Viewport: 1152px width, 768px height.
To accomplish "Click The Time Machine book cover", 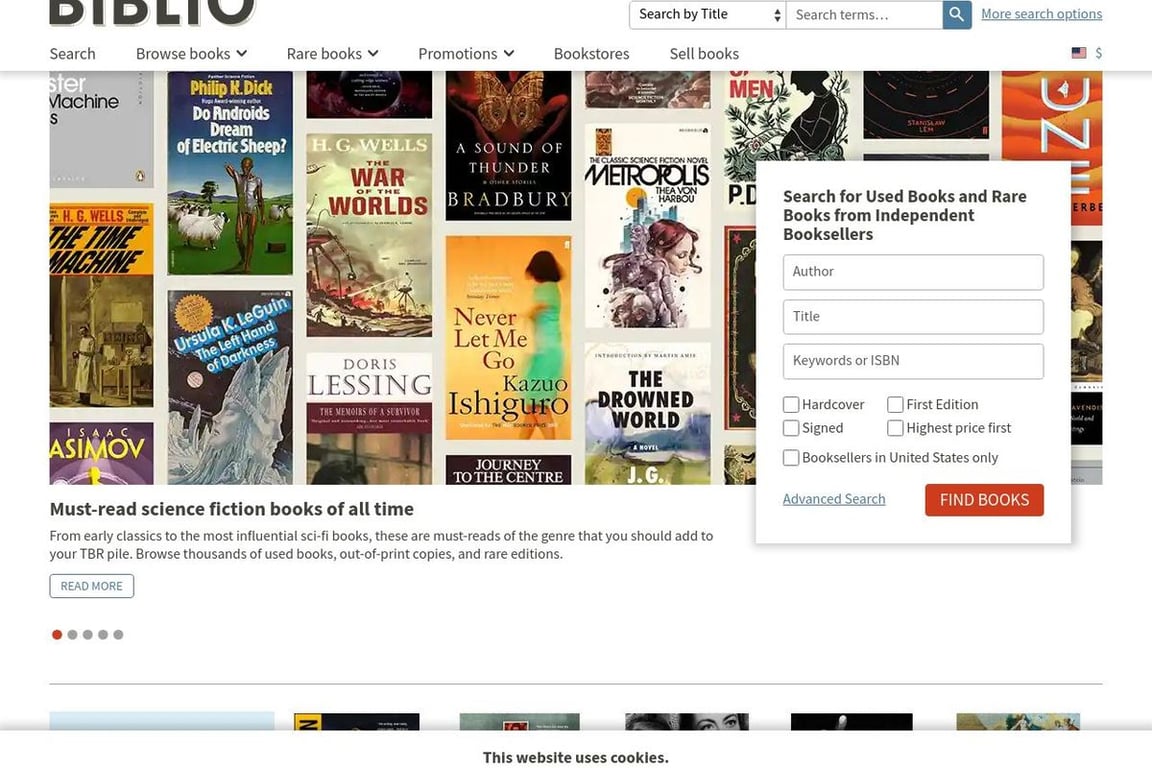I will click(x=101, y=305).
